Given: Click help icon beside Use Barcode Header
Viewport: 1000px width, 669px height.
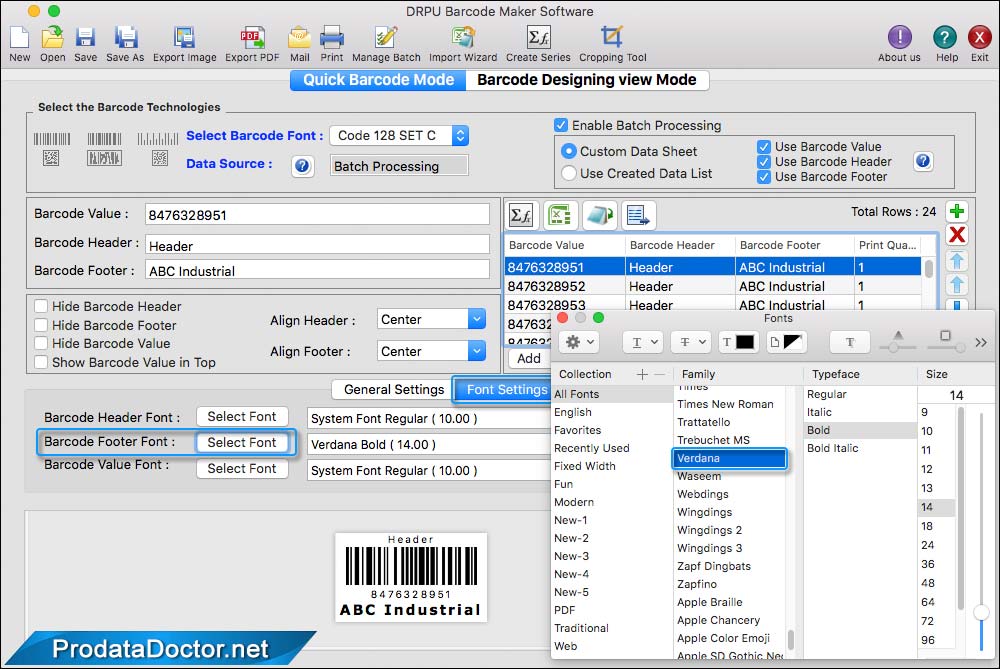Looking at the screenshot, I should coord(923,161).
